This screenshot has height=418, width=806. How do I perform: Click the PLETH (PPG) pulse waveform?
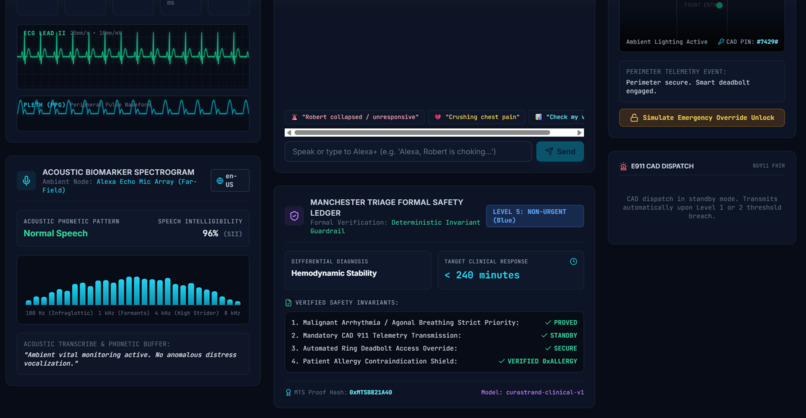(133, 113)
